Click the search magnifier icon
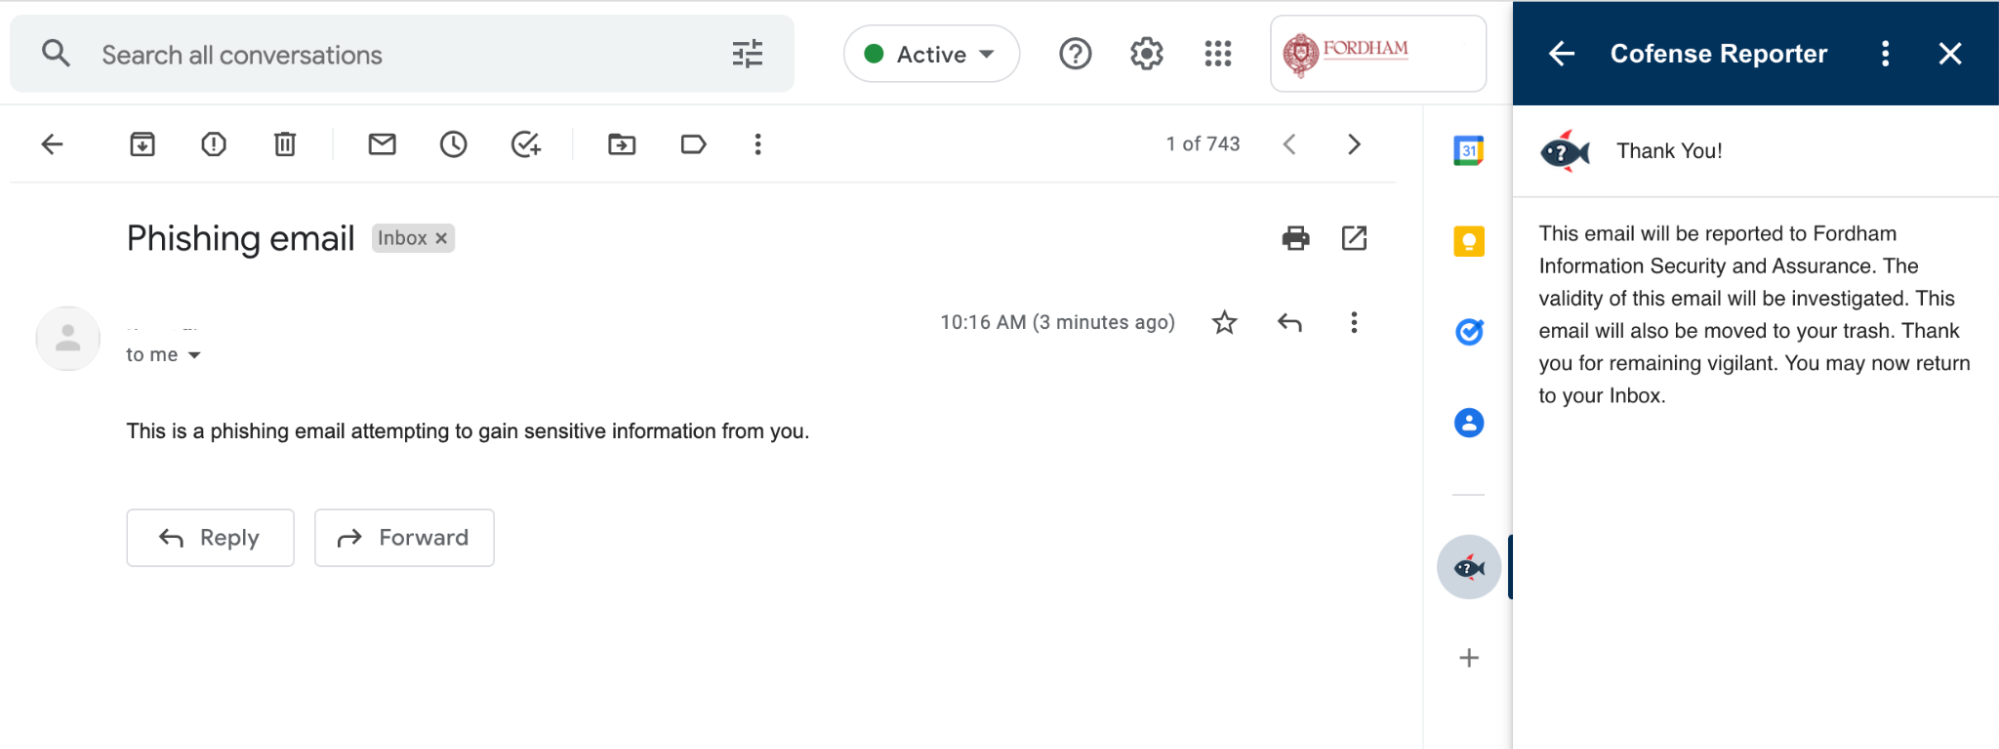Viewport: 1999px width, 749px height. pos(56,53)
